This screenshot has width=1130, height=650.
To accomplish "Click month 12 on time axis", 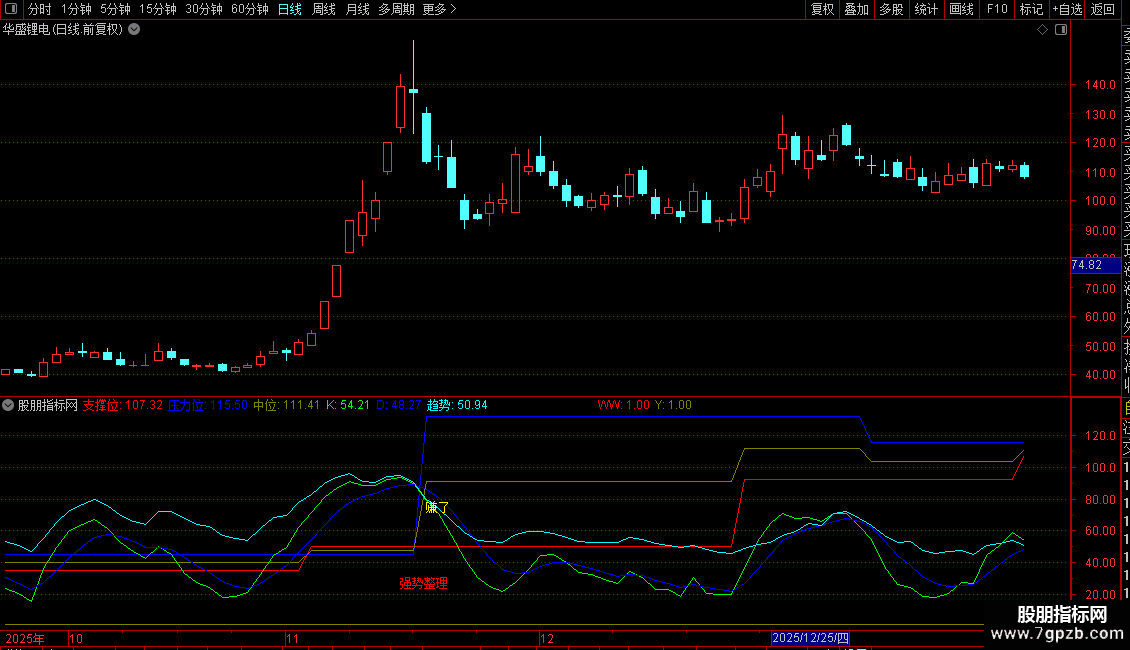I will click(x=546, y=638).
